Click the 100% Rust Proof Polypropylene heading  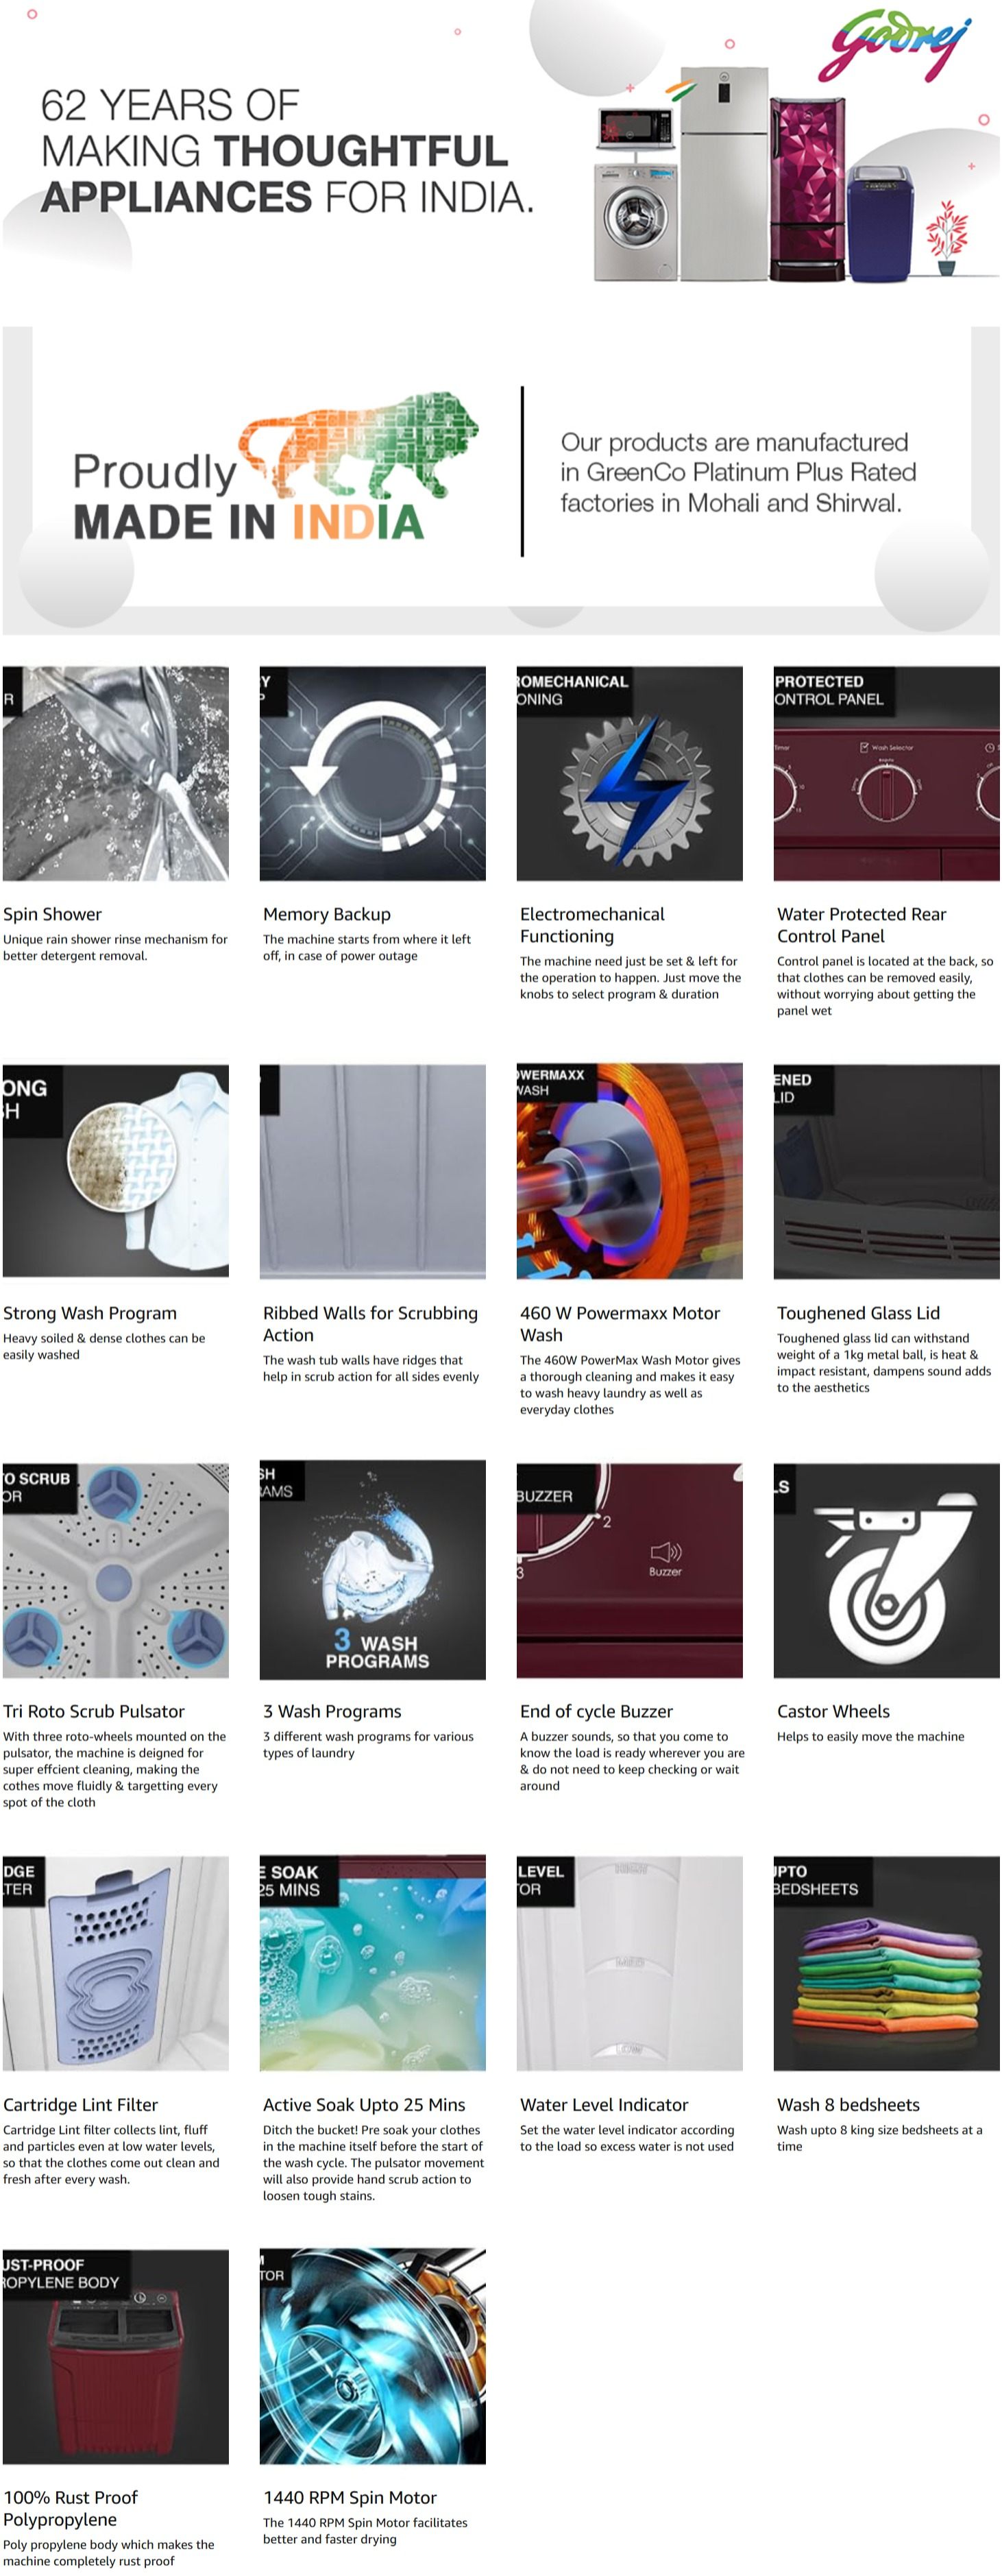coord(71,2508)
